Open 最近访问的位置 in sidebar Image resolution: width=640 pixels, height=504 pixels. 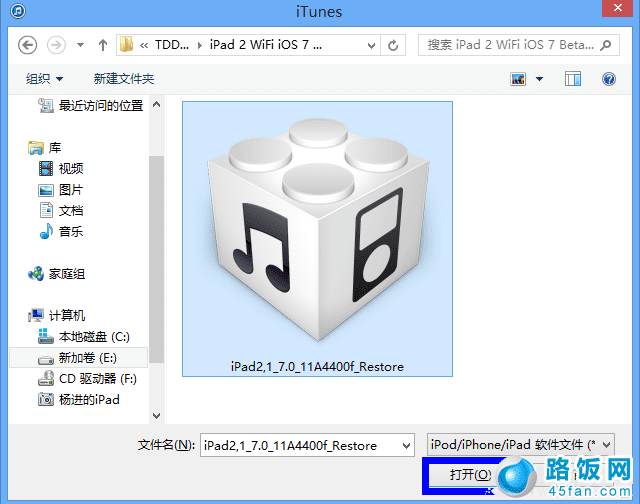coord(91,106)
